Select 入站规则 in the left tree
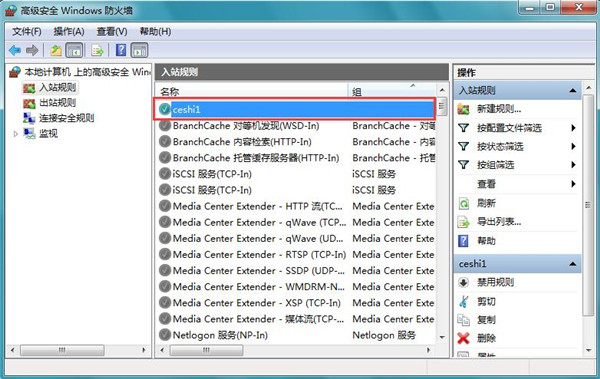 point(57,87)
